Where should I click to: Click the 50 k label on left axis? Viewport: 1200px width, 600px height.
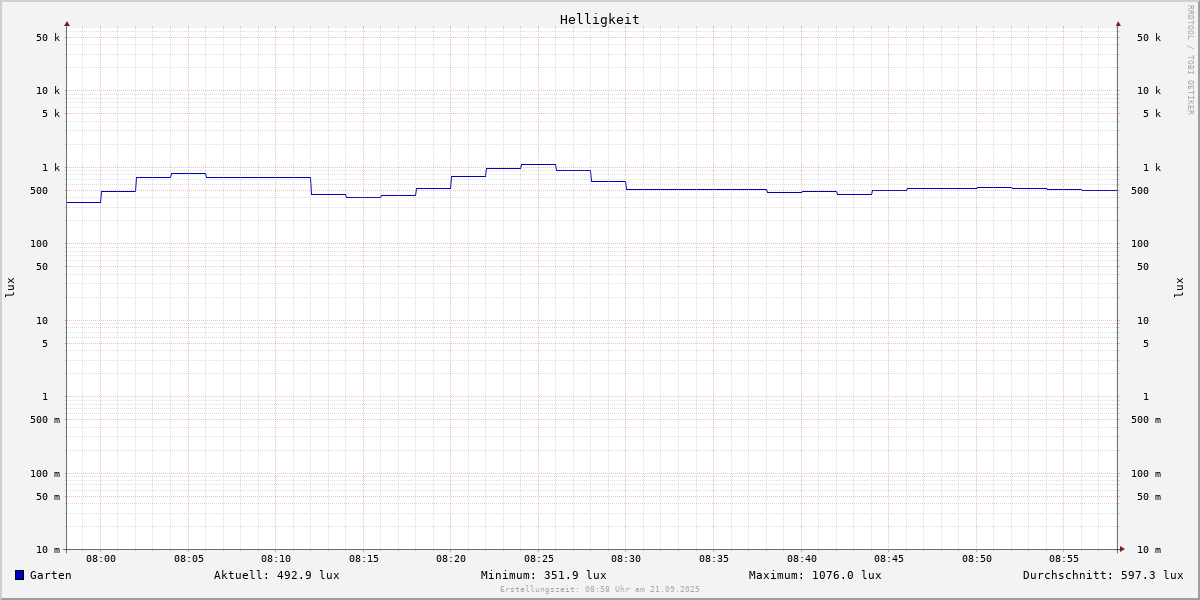click(48, 38)
